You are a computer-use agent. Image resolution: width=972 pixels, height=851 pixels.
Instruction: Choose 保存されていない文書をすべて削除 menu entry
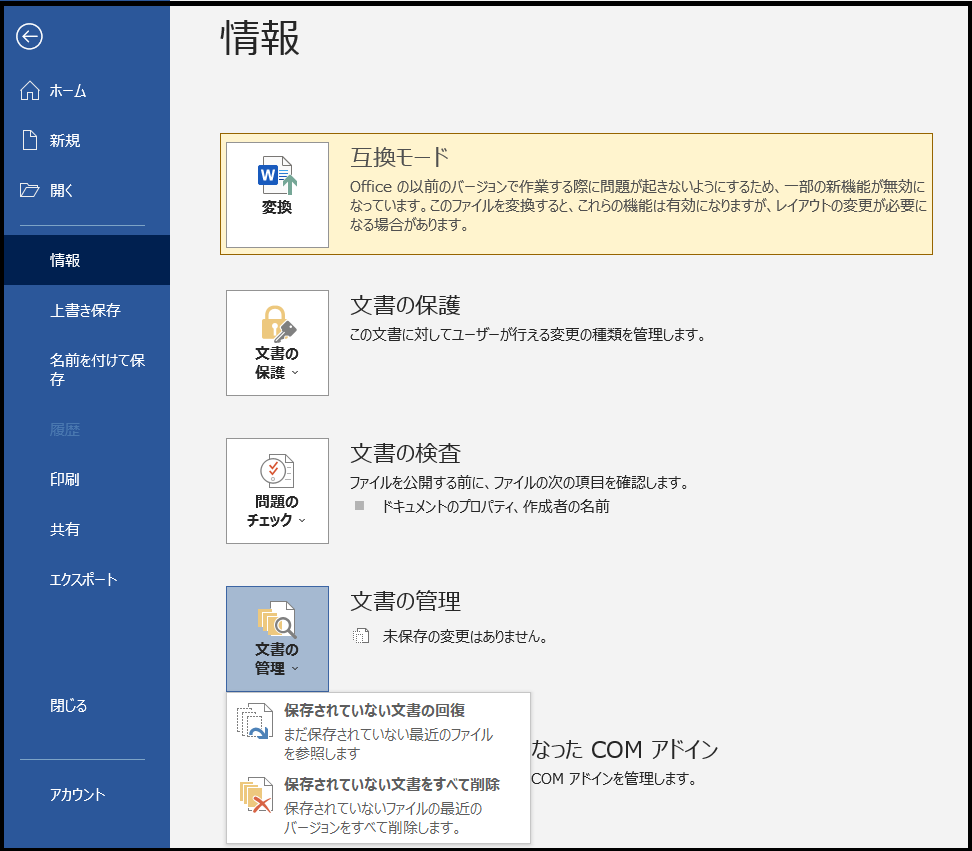[391, 785]
